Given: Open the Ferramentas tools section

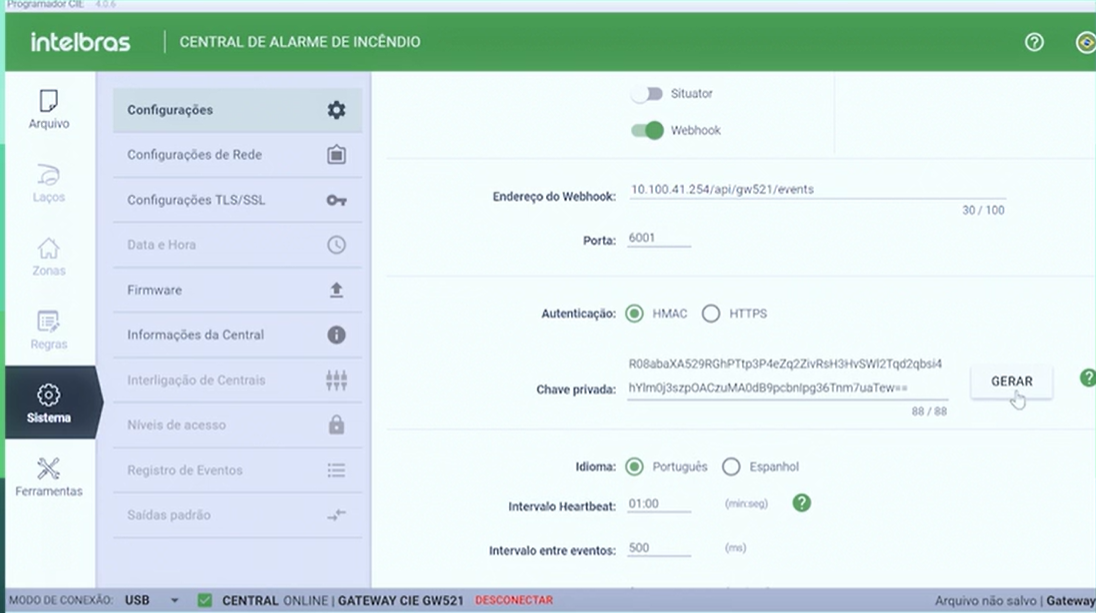Looking at the screenshot, I should click(x=48, y=476).
